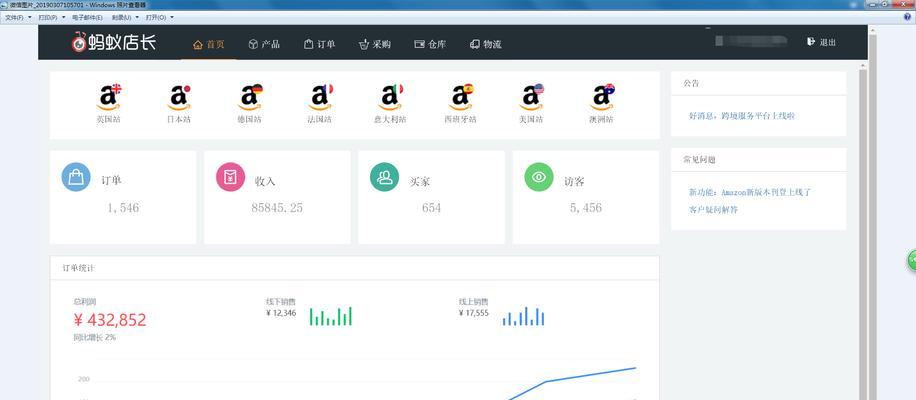Click the help icon in photo viewer toolbar
The image size is (916, 400).
[x=908, y=17]
